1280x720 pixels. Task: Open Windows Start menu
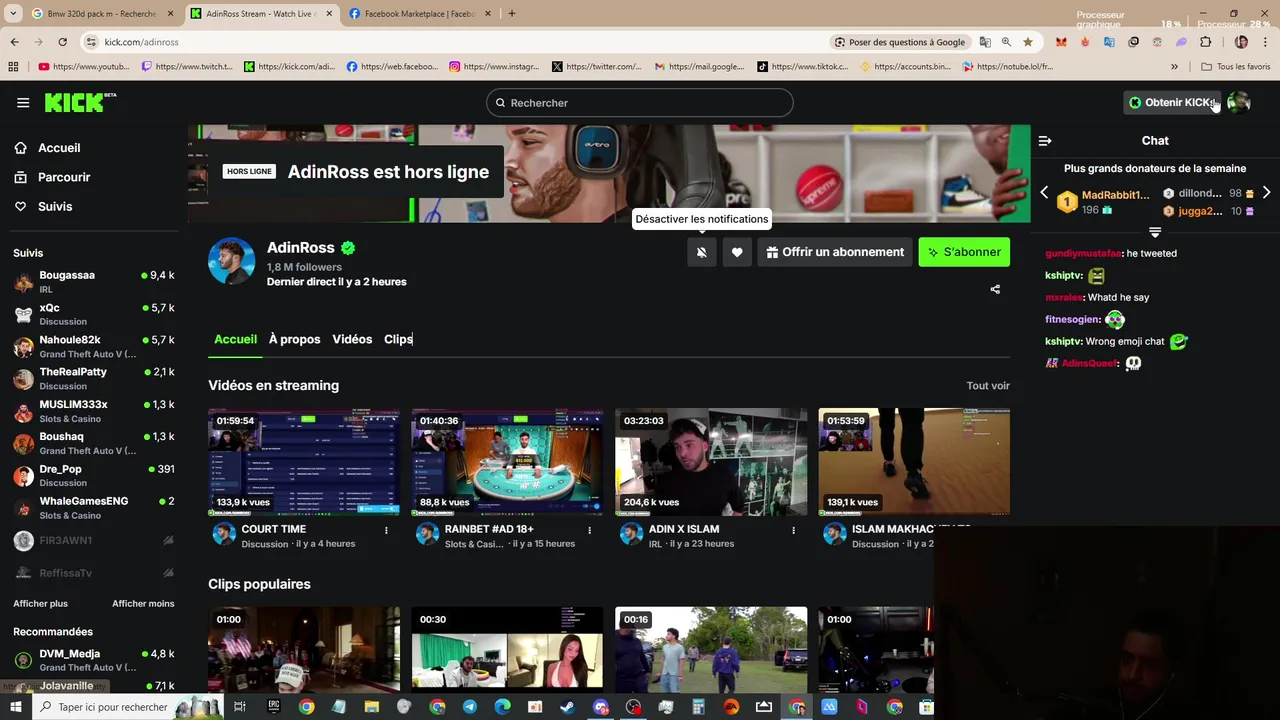16,707
